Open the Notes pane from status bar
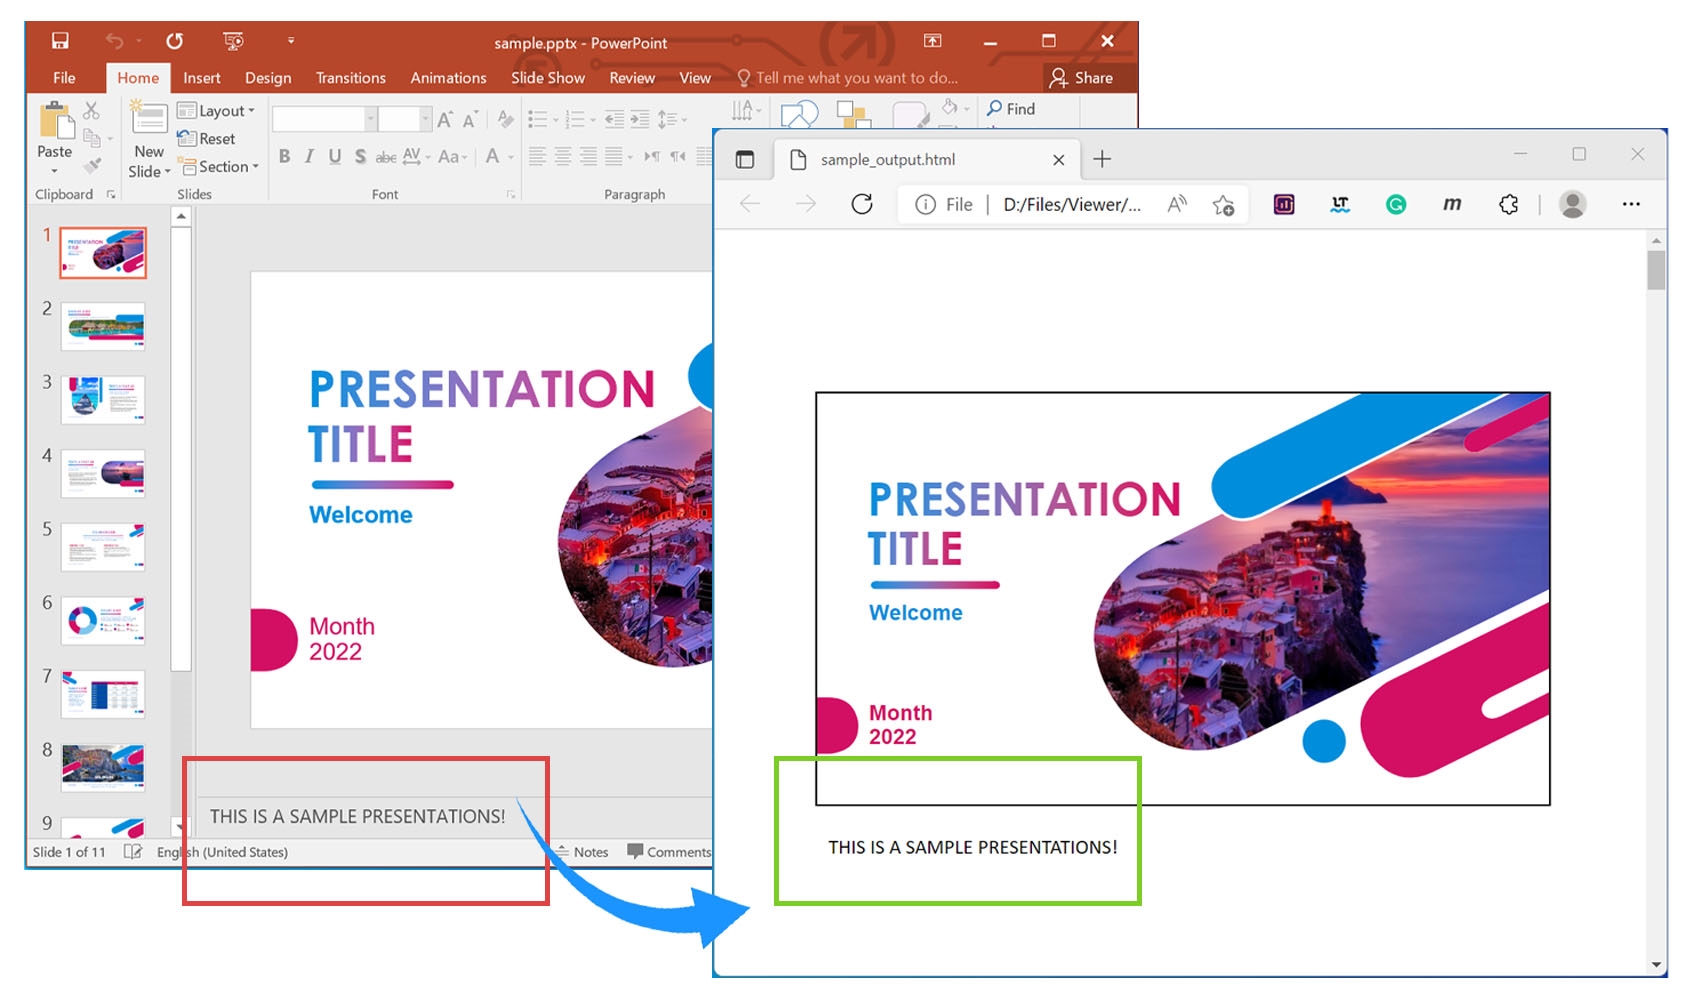 tap(585, 852)
